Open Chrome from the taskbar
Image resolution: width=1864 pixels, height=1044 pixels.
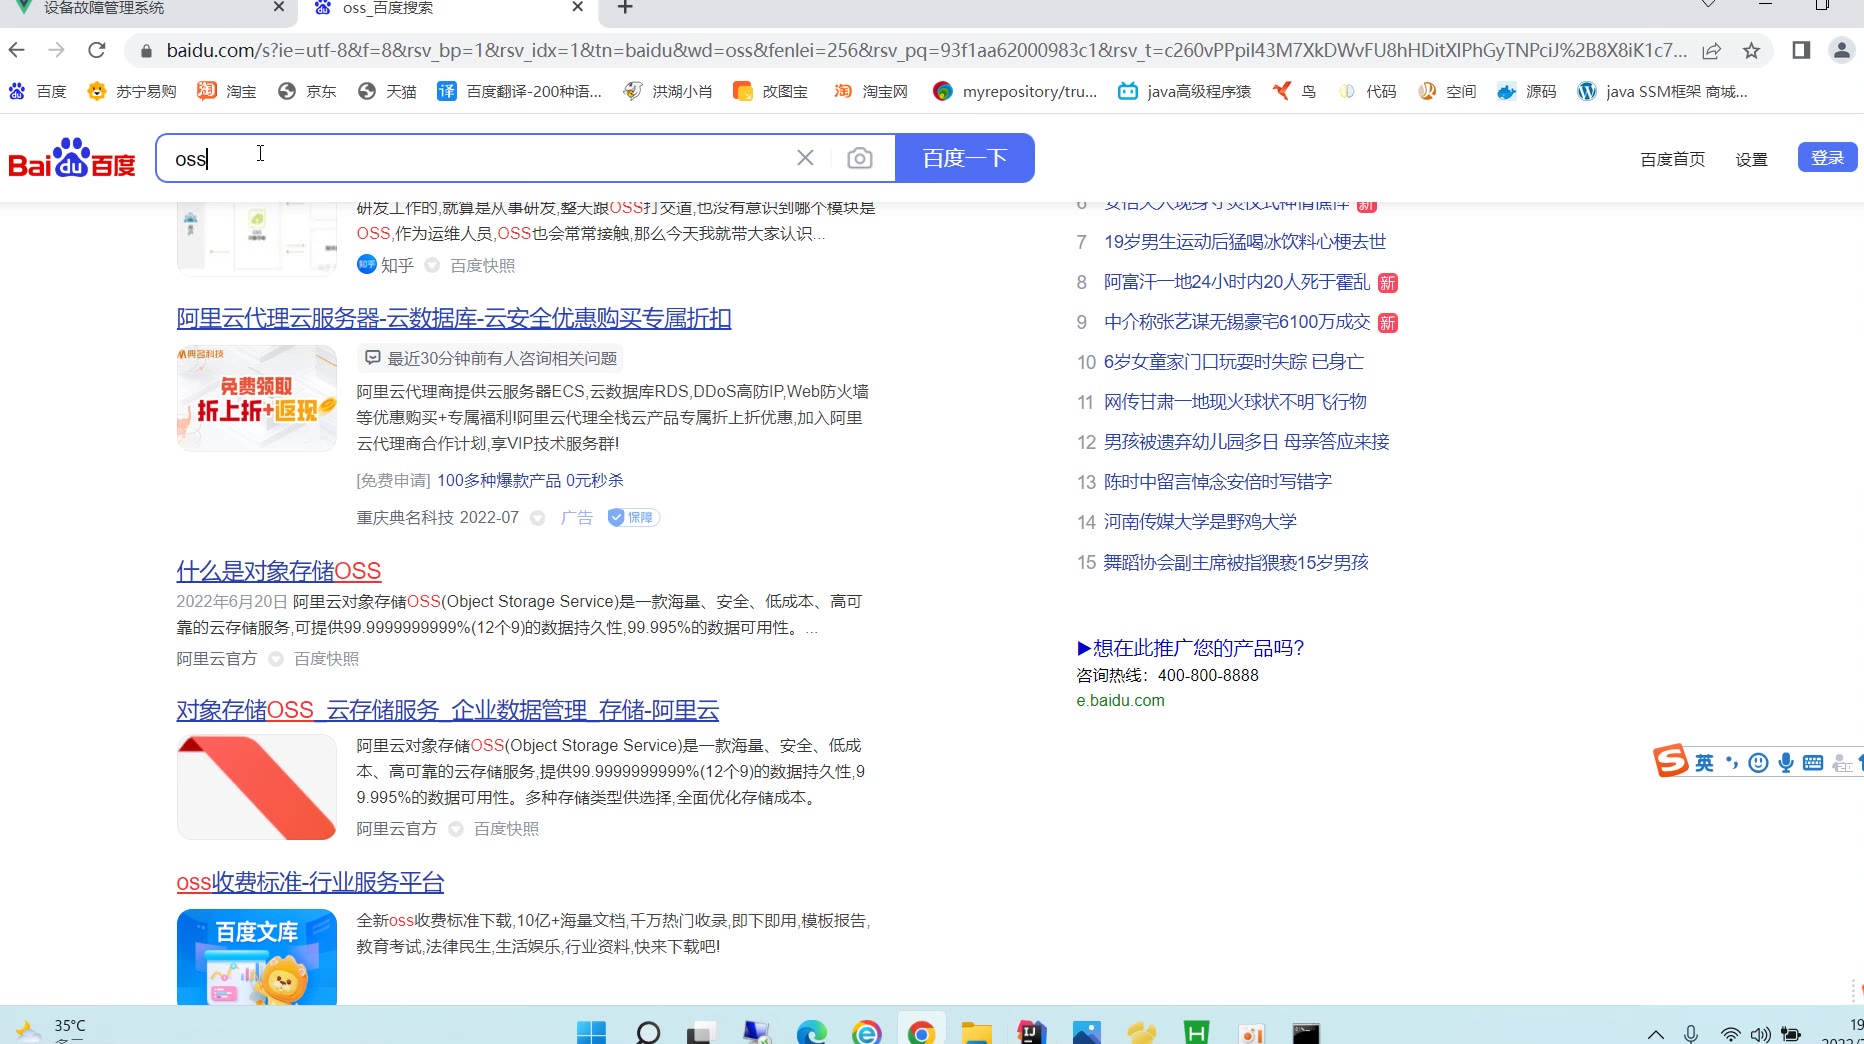point(921,1032)
